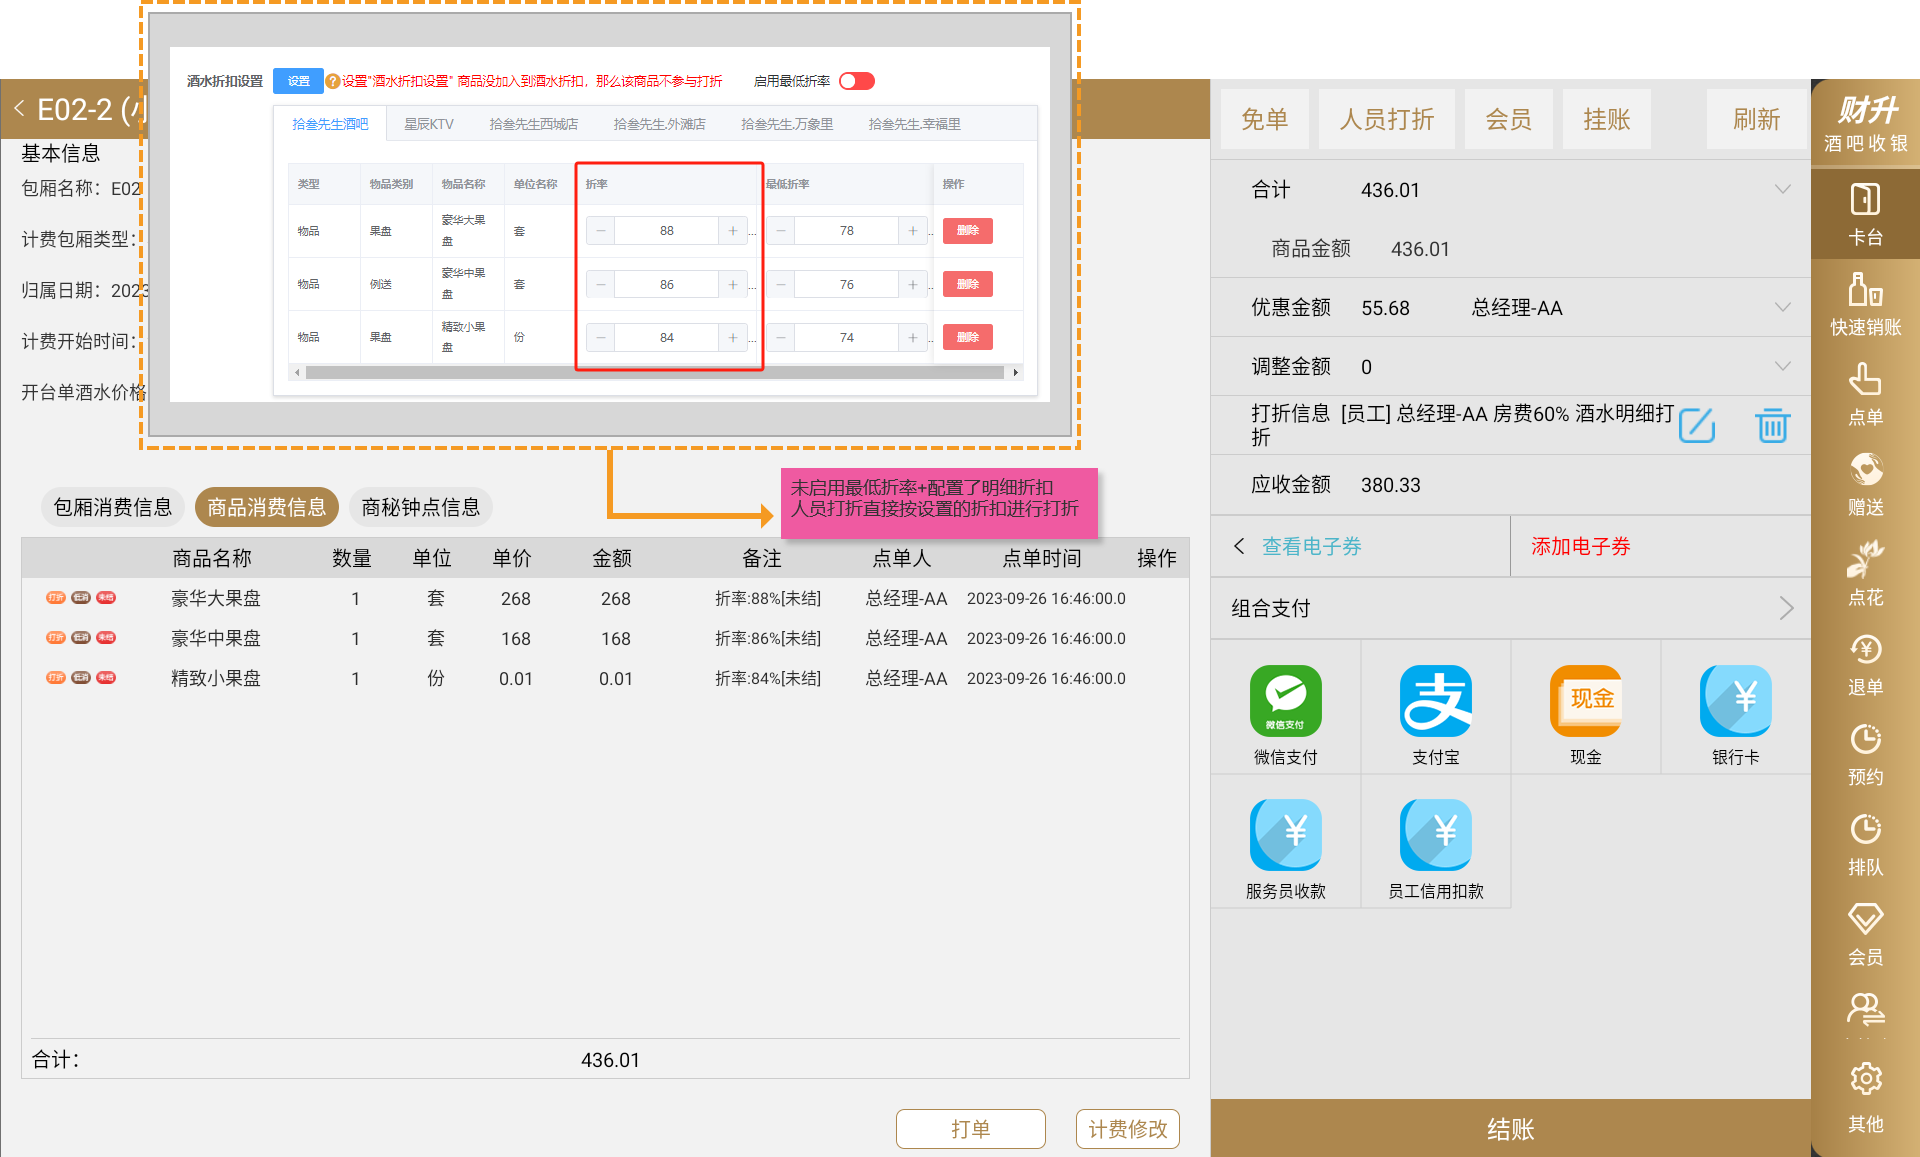Viewport: 1920px width, 1157px height.
Task: Click the 打折 badge on 豪华大果盘 row
Action: (x=55, y=598)
